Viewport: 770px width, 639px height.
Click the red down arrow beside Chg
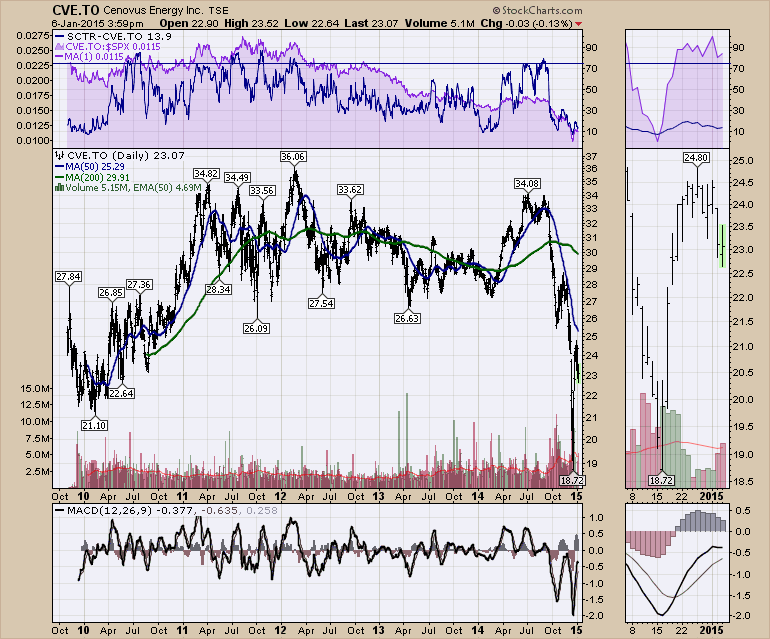[579, 24]
